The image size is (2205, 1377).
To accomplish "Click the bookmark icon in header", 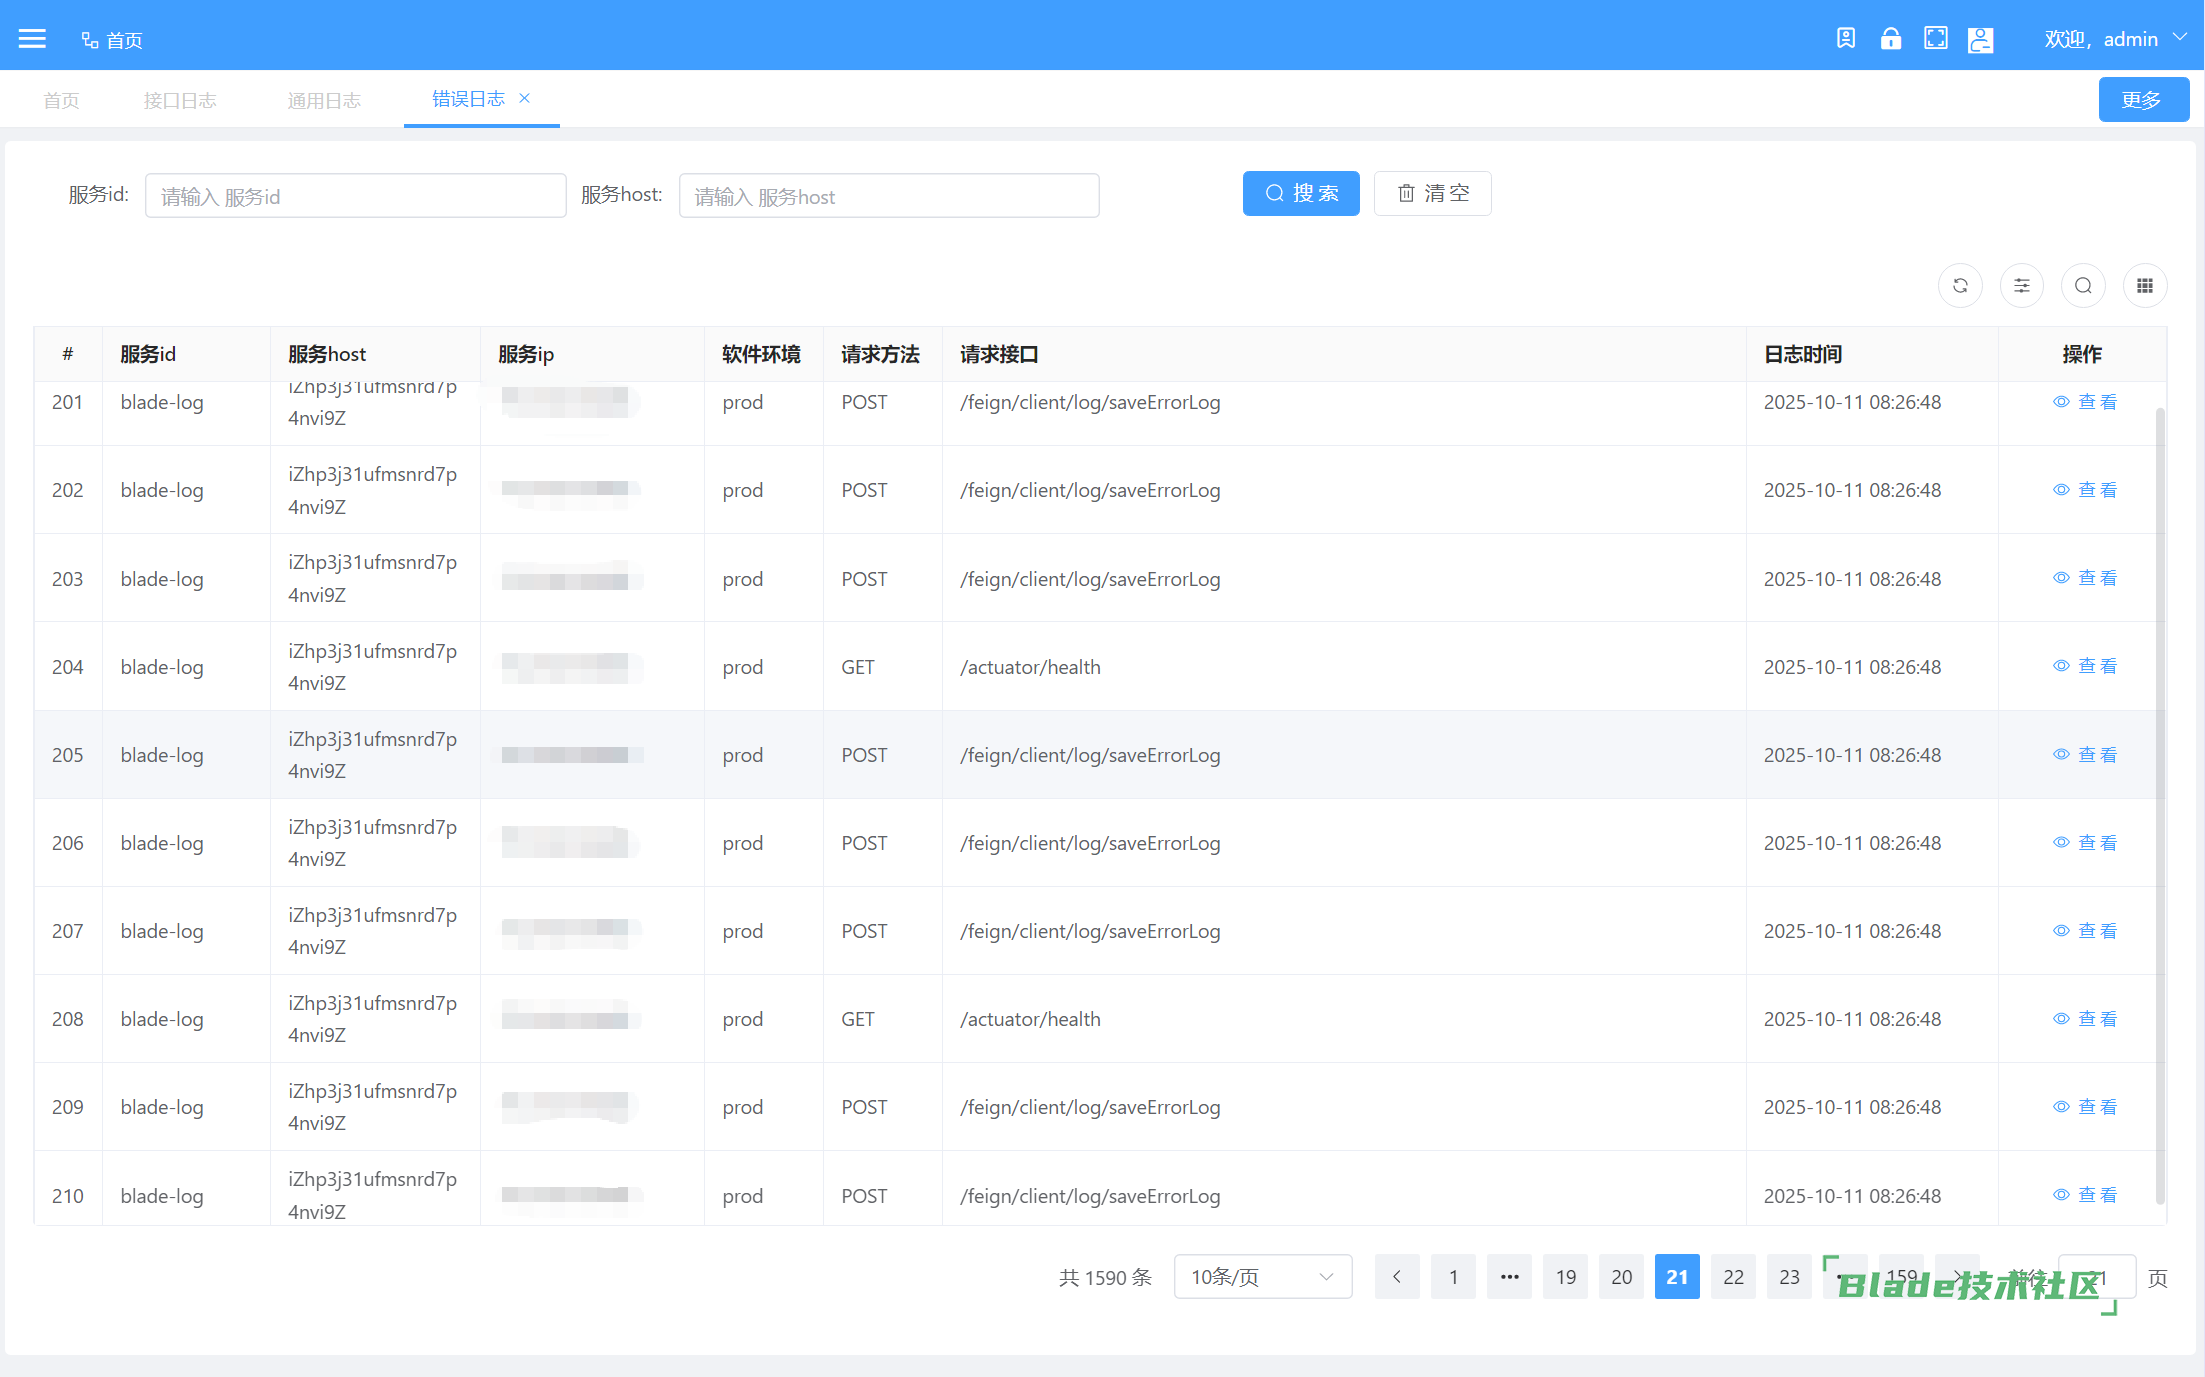I will coord(1845,39).
